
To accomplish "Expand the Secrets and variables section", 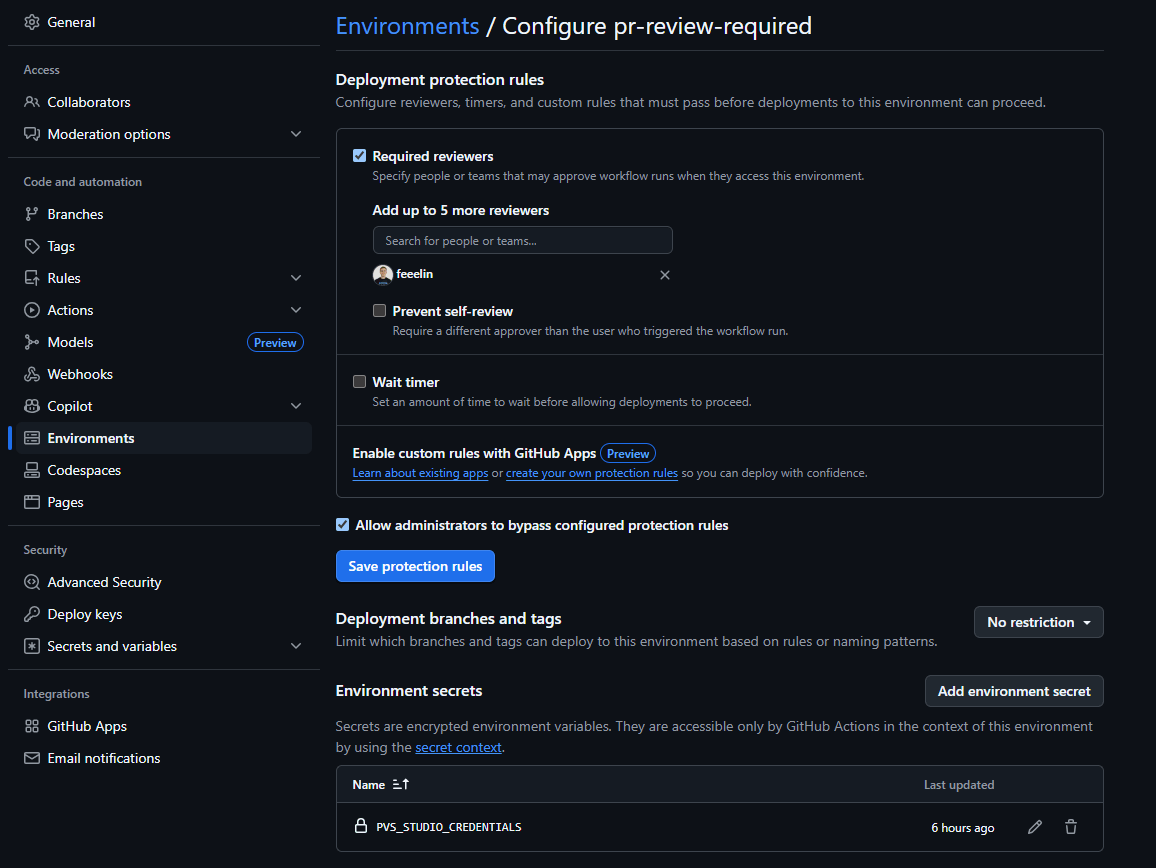I will pyautogui.click(x=296, y=646).
